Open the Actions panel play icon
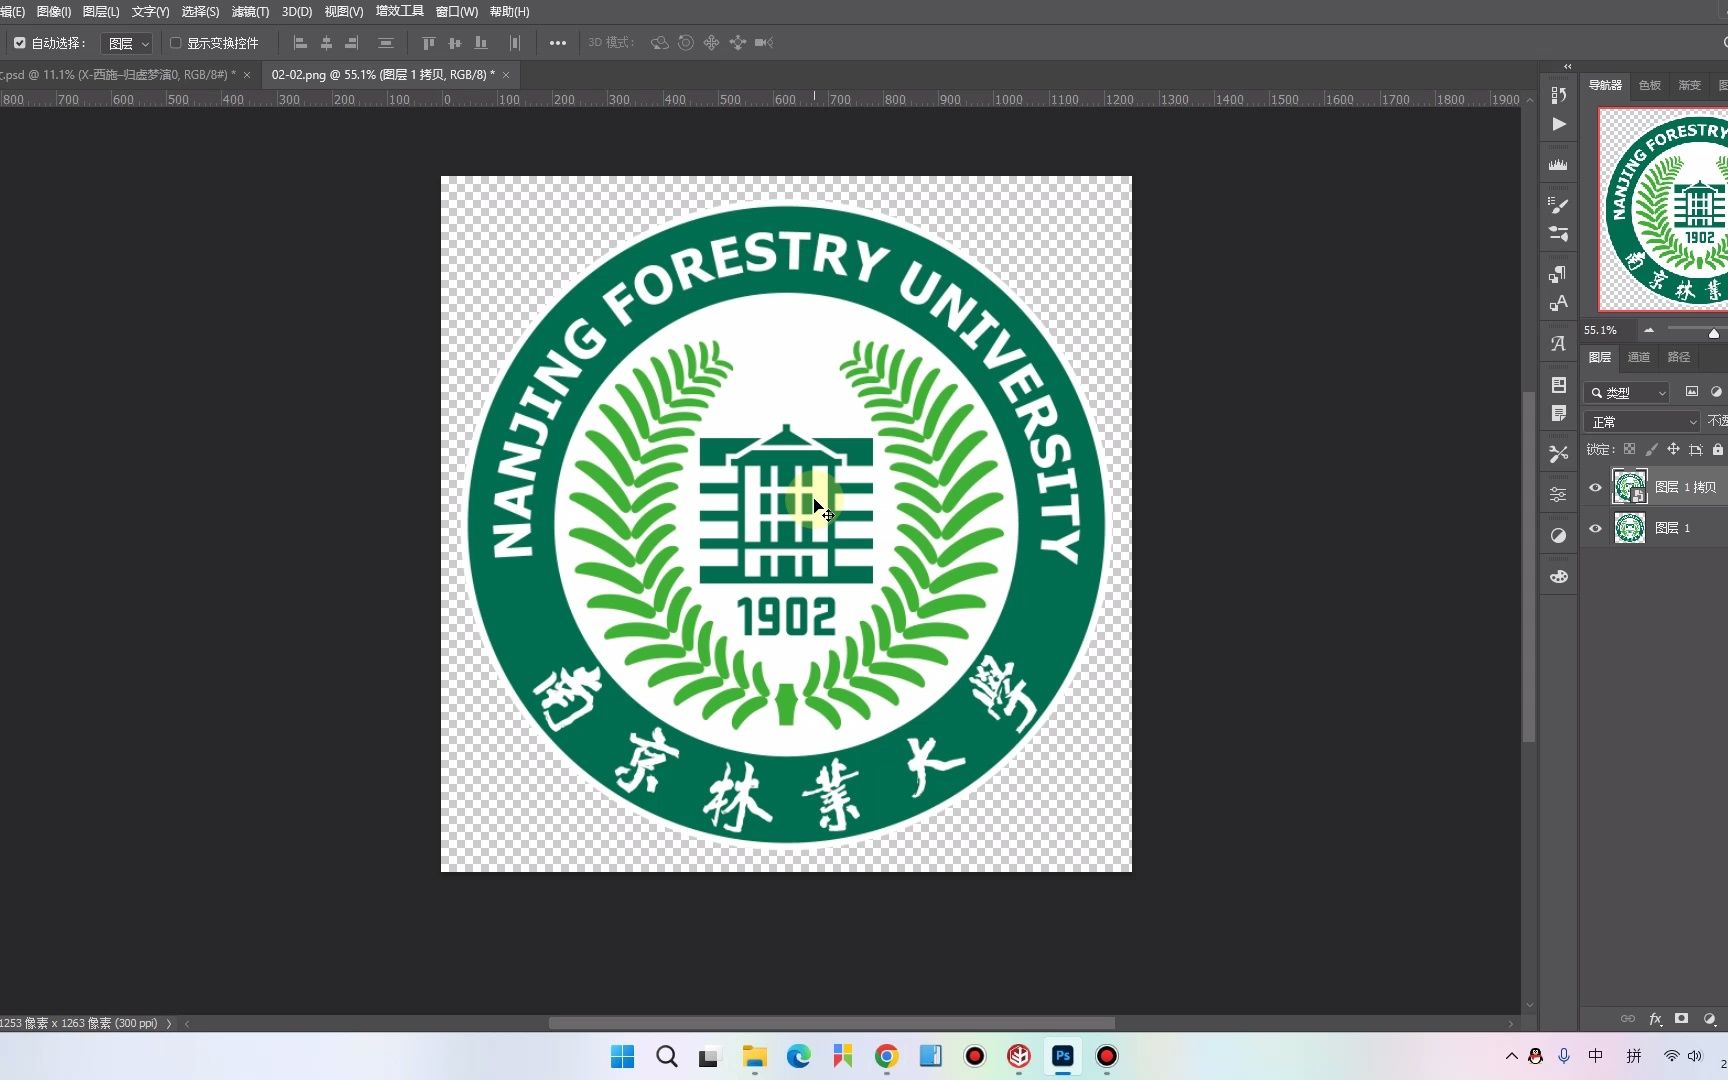This screenshot has height=1080, width=1728. point(1557,124)
